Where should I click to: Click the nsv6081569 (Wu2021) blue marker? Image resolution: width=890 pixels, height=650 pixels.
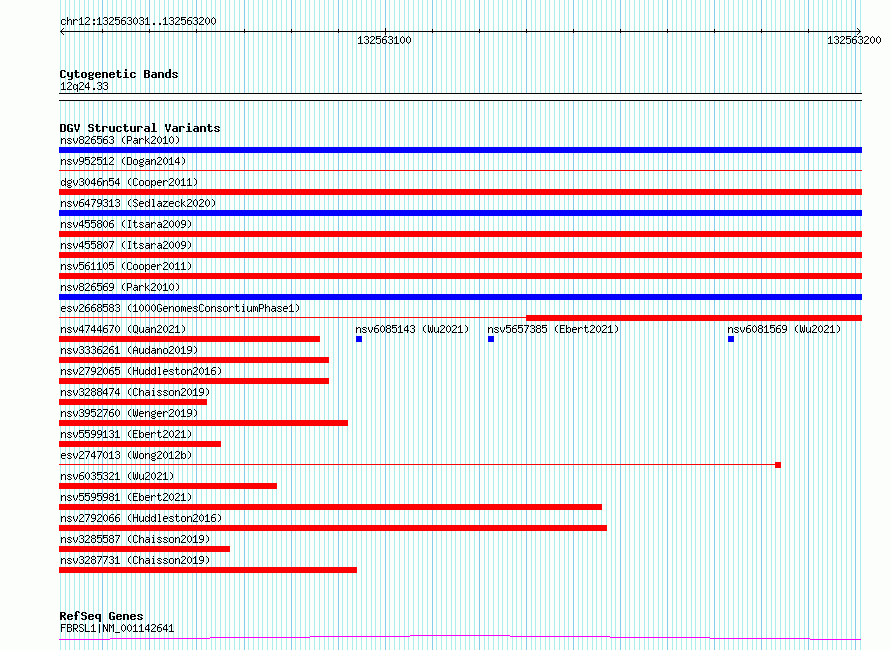click(x=731, y=339)
